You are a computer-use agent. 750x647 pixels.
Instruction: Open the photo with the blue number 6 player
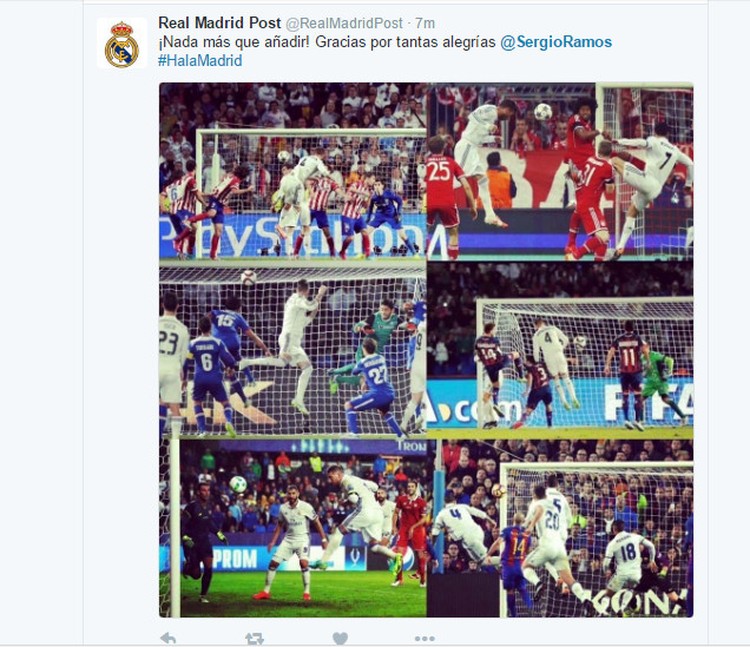[293, 351]
